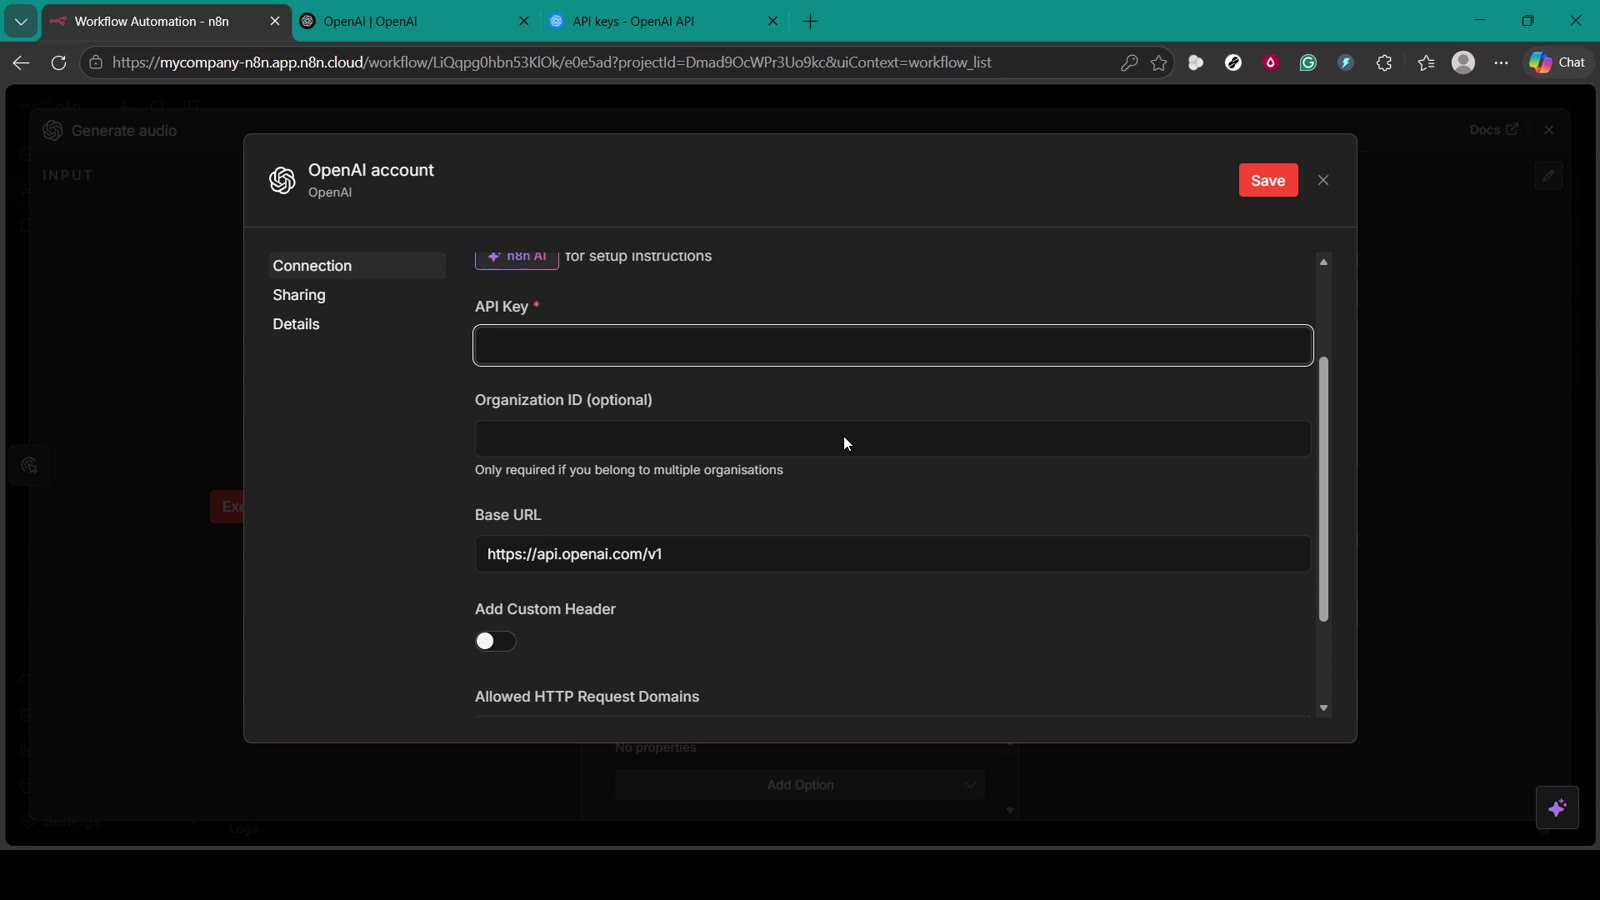Screen dimensions: 1600x900
Task: Click the red droplet extension icon
Action: pos(1271,62)
